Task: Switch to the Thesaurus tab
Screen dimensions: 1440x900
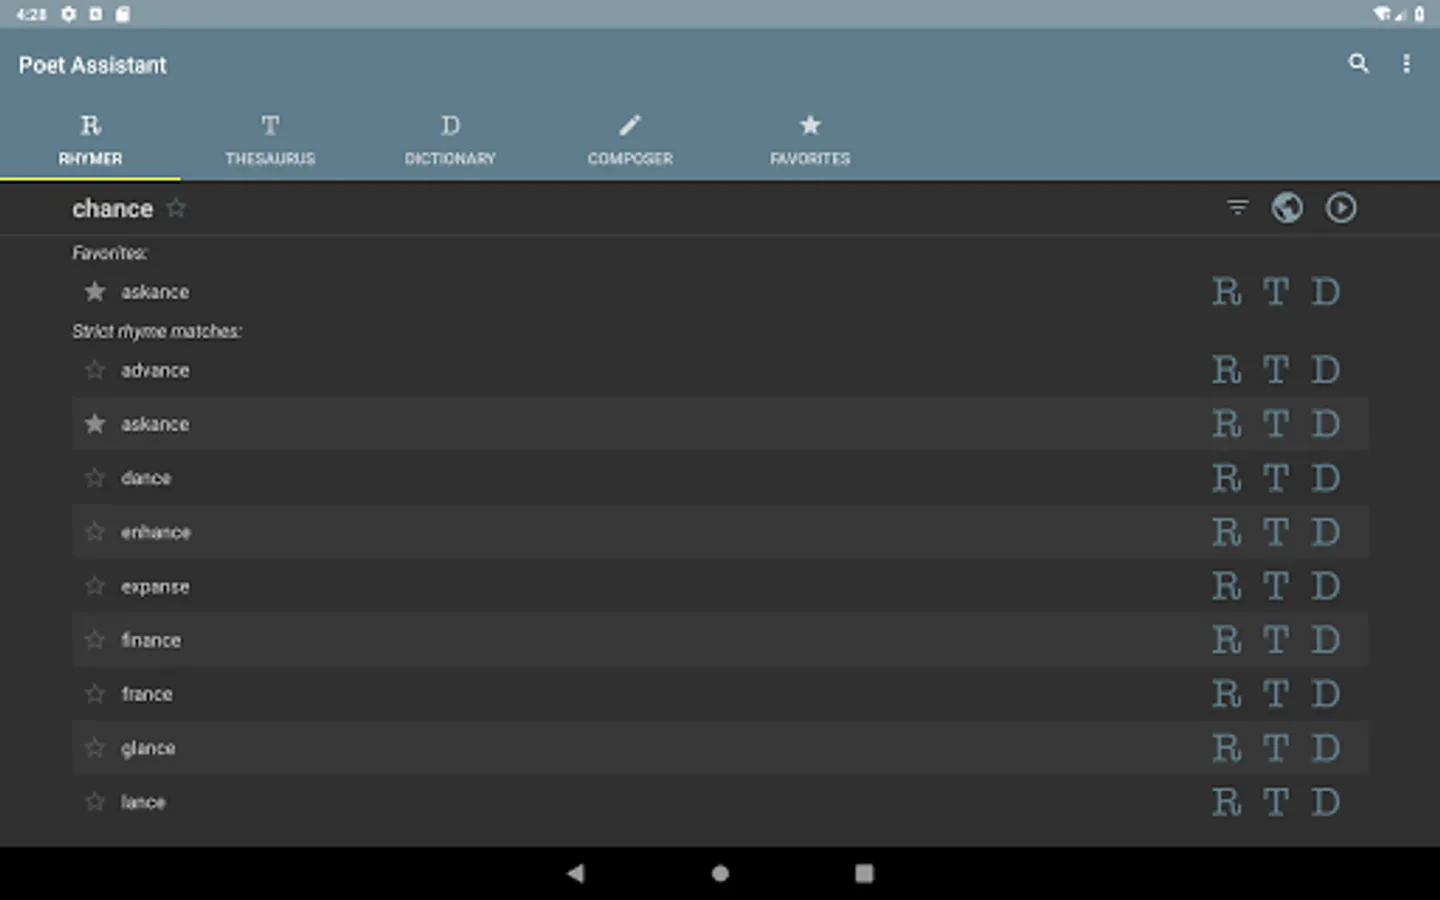Action: (x=270, y=139)
